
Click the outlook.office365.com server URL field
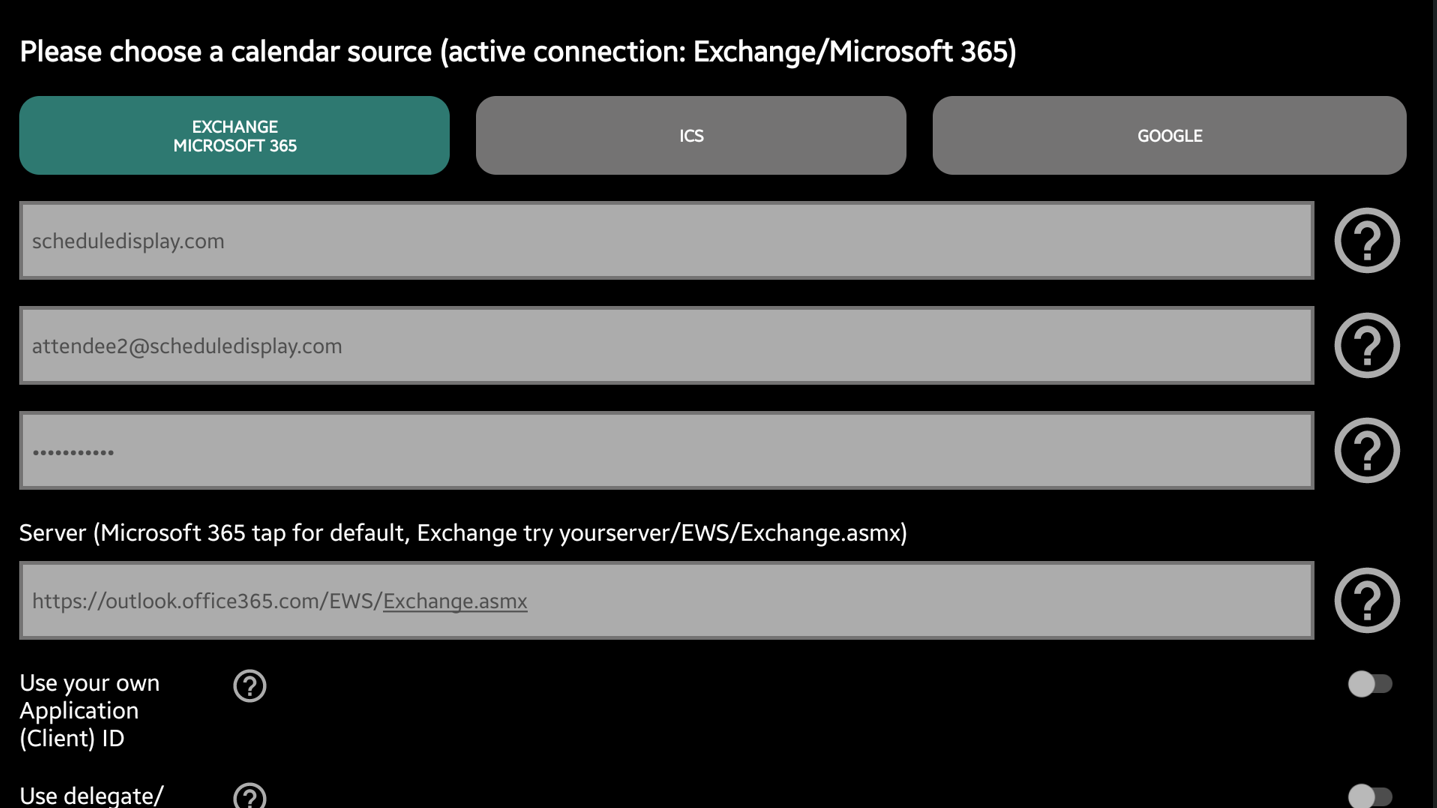(666, 601)
